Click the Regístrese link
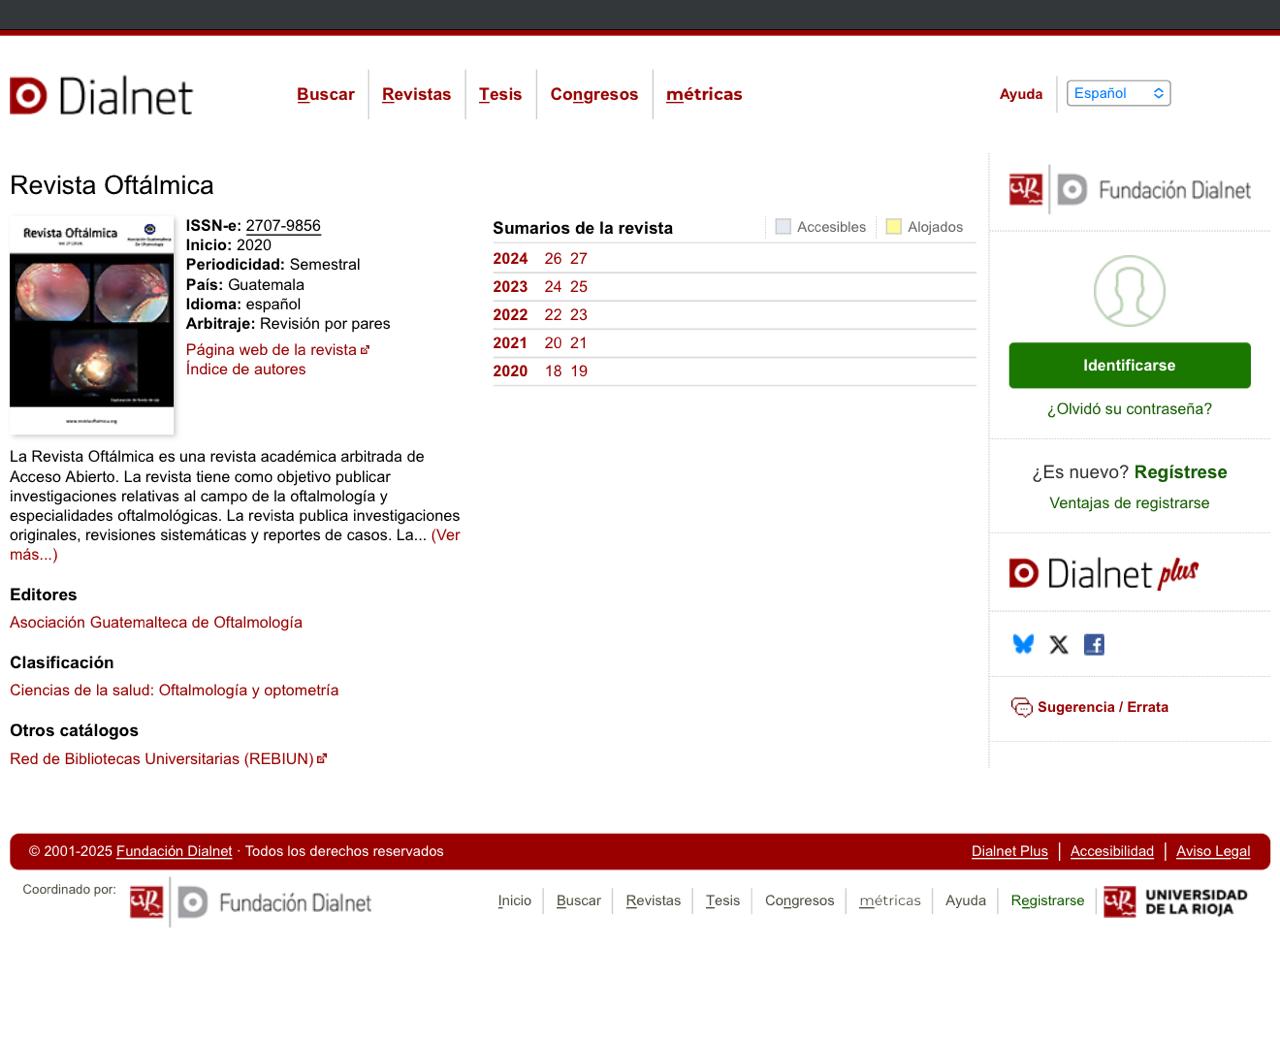The width and height of the screenshot is (1280, 1059). pos(1180,472)
